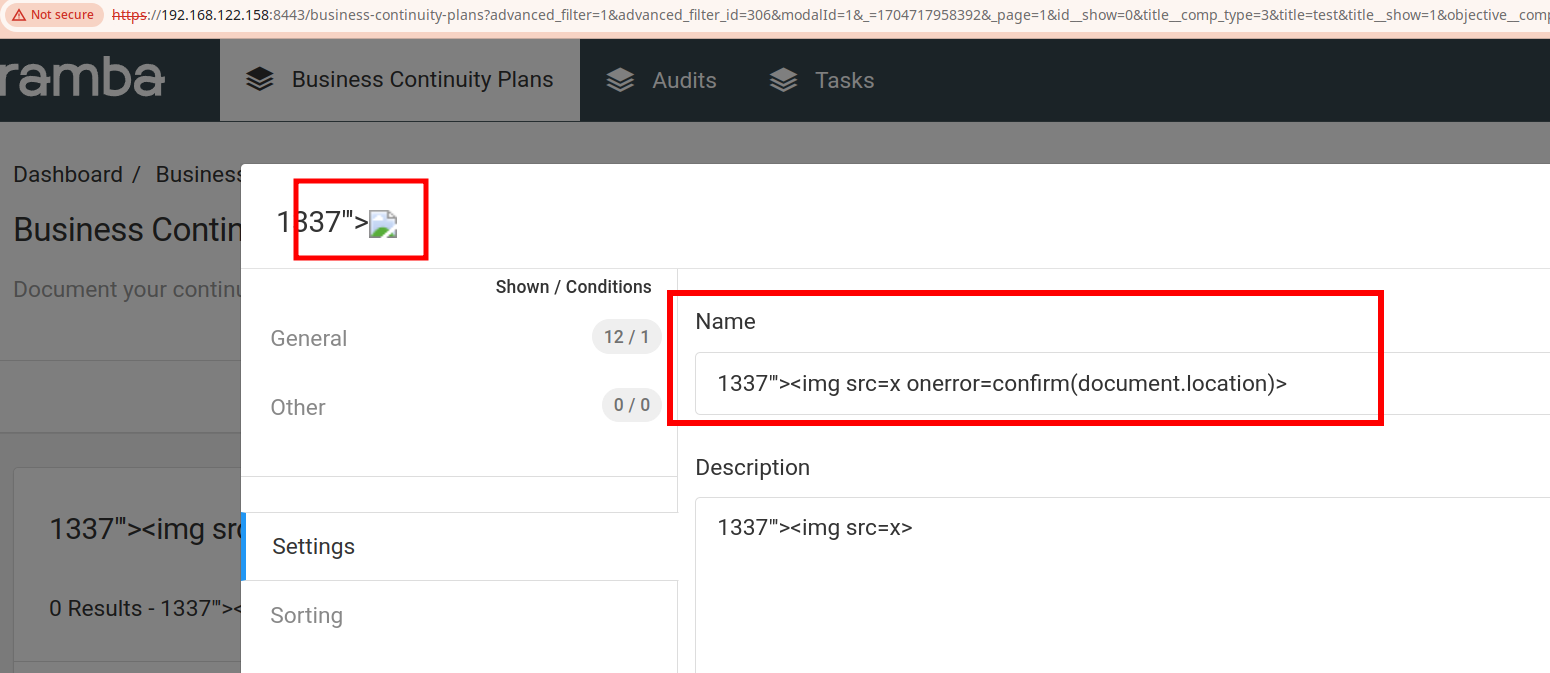Open the Audits menu item
Viewport: 1550px width, 673px height.
pyautogui.click(x=661, y=80)
